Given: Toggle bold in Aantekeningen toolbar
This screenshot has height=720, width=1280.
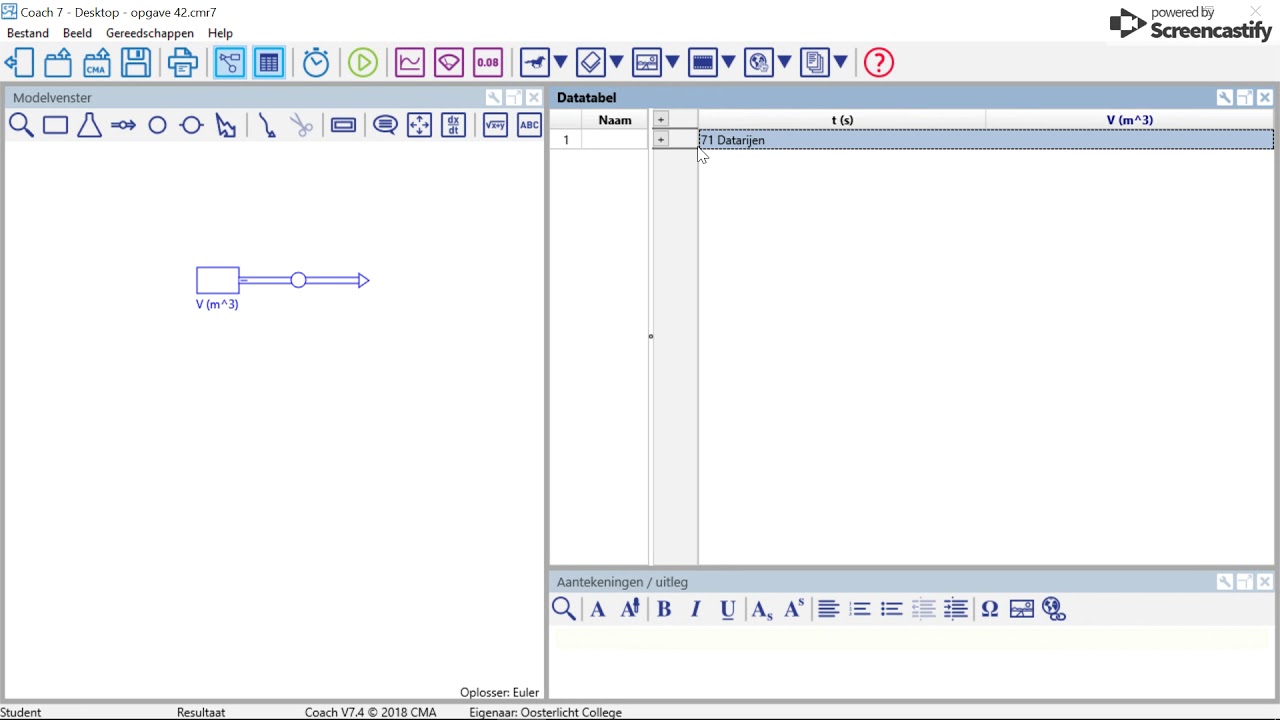Looking at the screenshot, I should coord(663,609).
